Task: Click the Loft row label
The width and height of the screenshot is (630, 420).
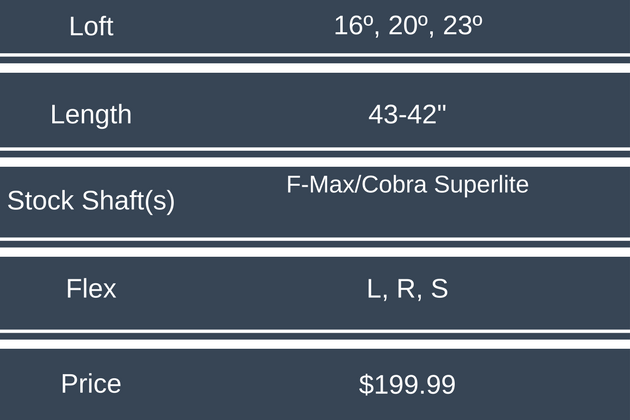Action: [91, 27]
